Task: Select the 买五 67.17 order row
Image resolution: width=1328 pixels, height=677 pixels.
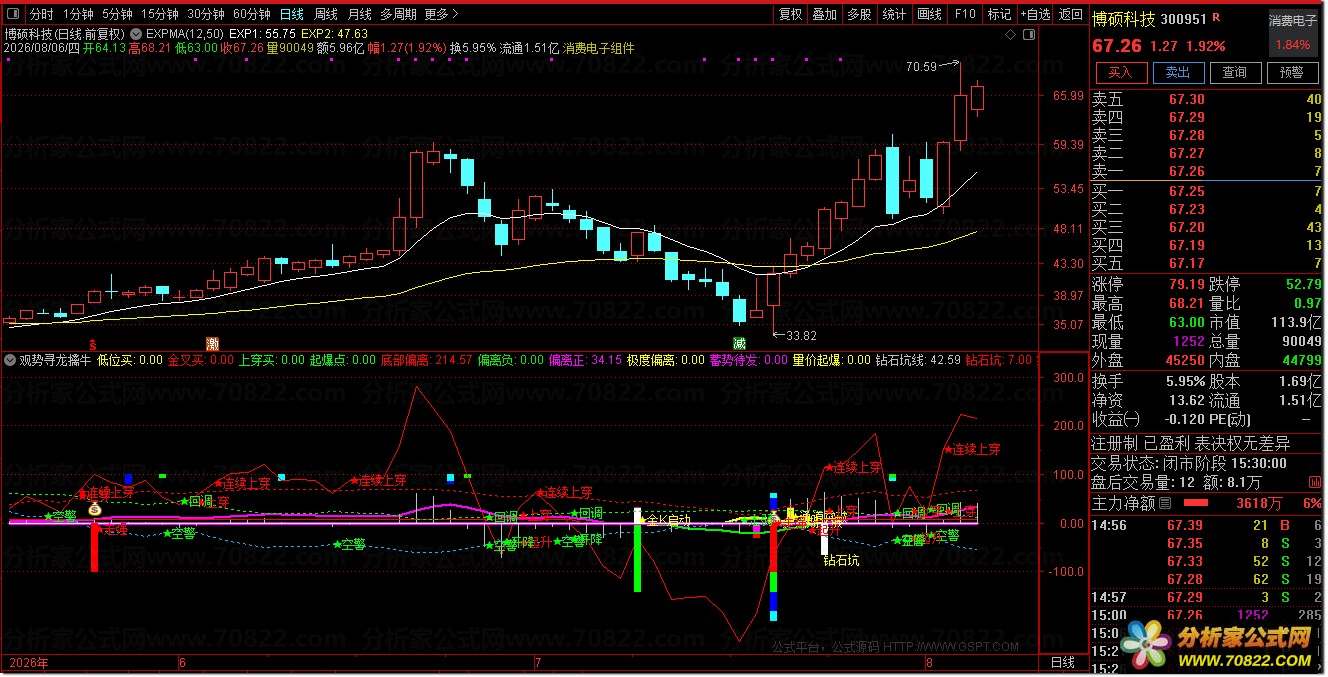Action: pyautogui.click(x=1207, y=263)
